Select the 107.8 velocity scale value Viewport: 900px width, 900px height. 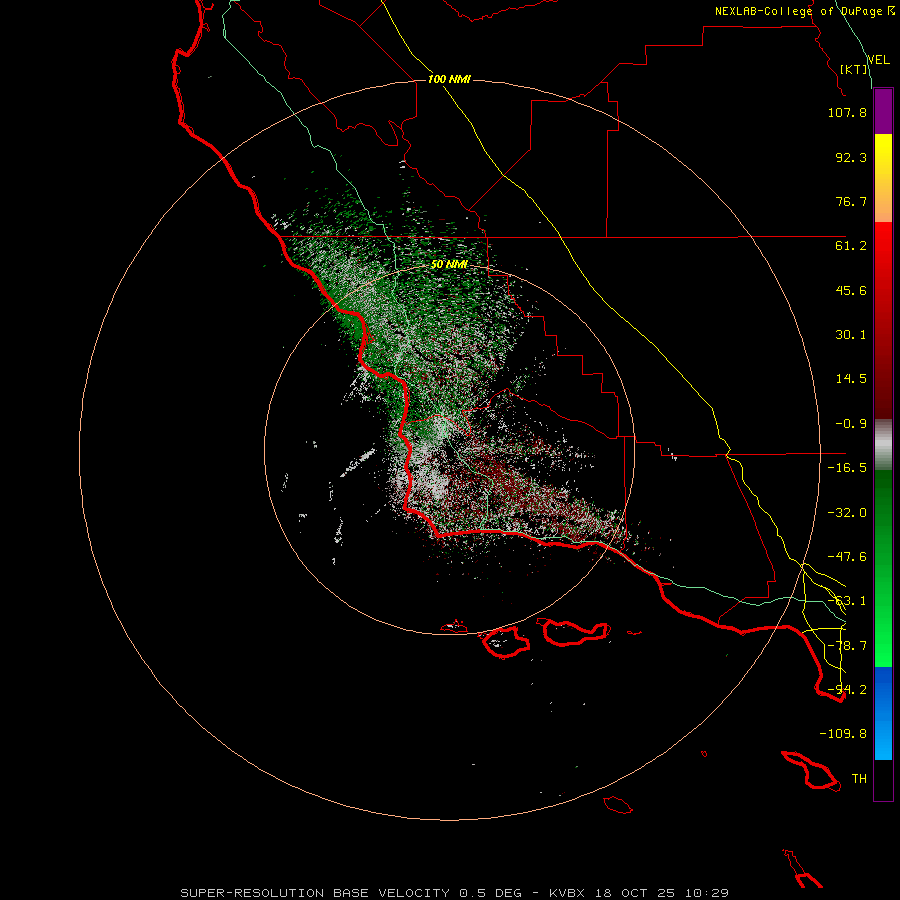(x=847, y=112)
